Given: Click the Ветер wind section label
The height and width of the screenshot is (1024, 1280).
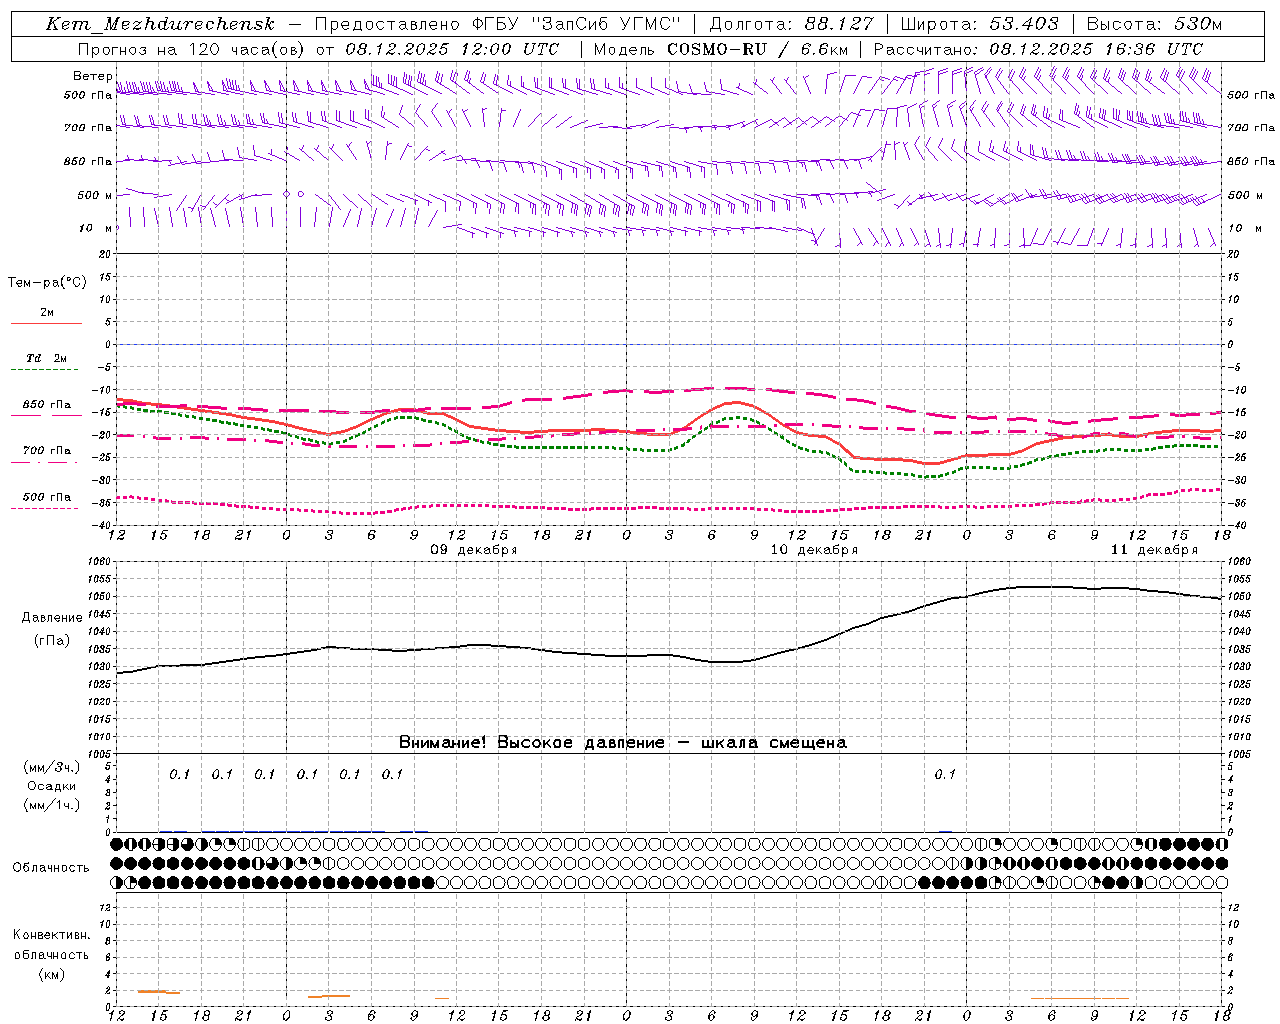Looking at the screenshot, I should click(x=93, y=76).
